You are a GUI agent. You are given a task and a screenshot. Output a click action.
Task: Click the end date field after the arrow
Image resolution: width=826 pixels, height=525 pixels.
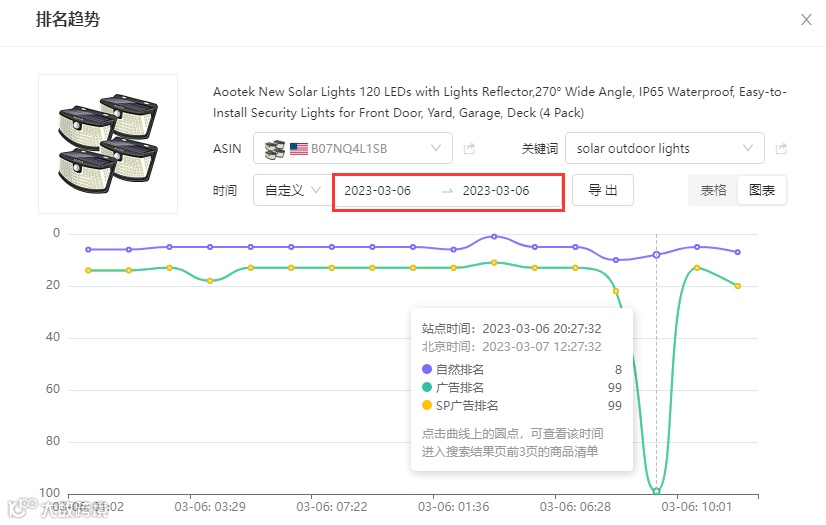(496, 191)
